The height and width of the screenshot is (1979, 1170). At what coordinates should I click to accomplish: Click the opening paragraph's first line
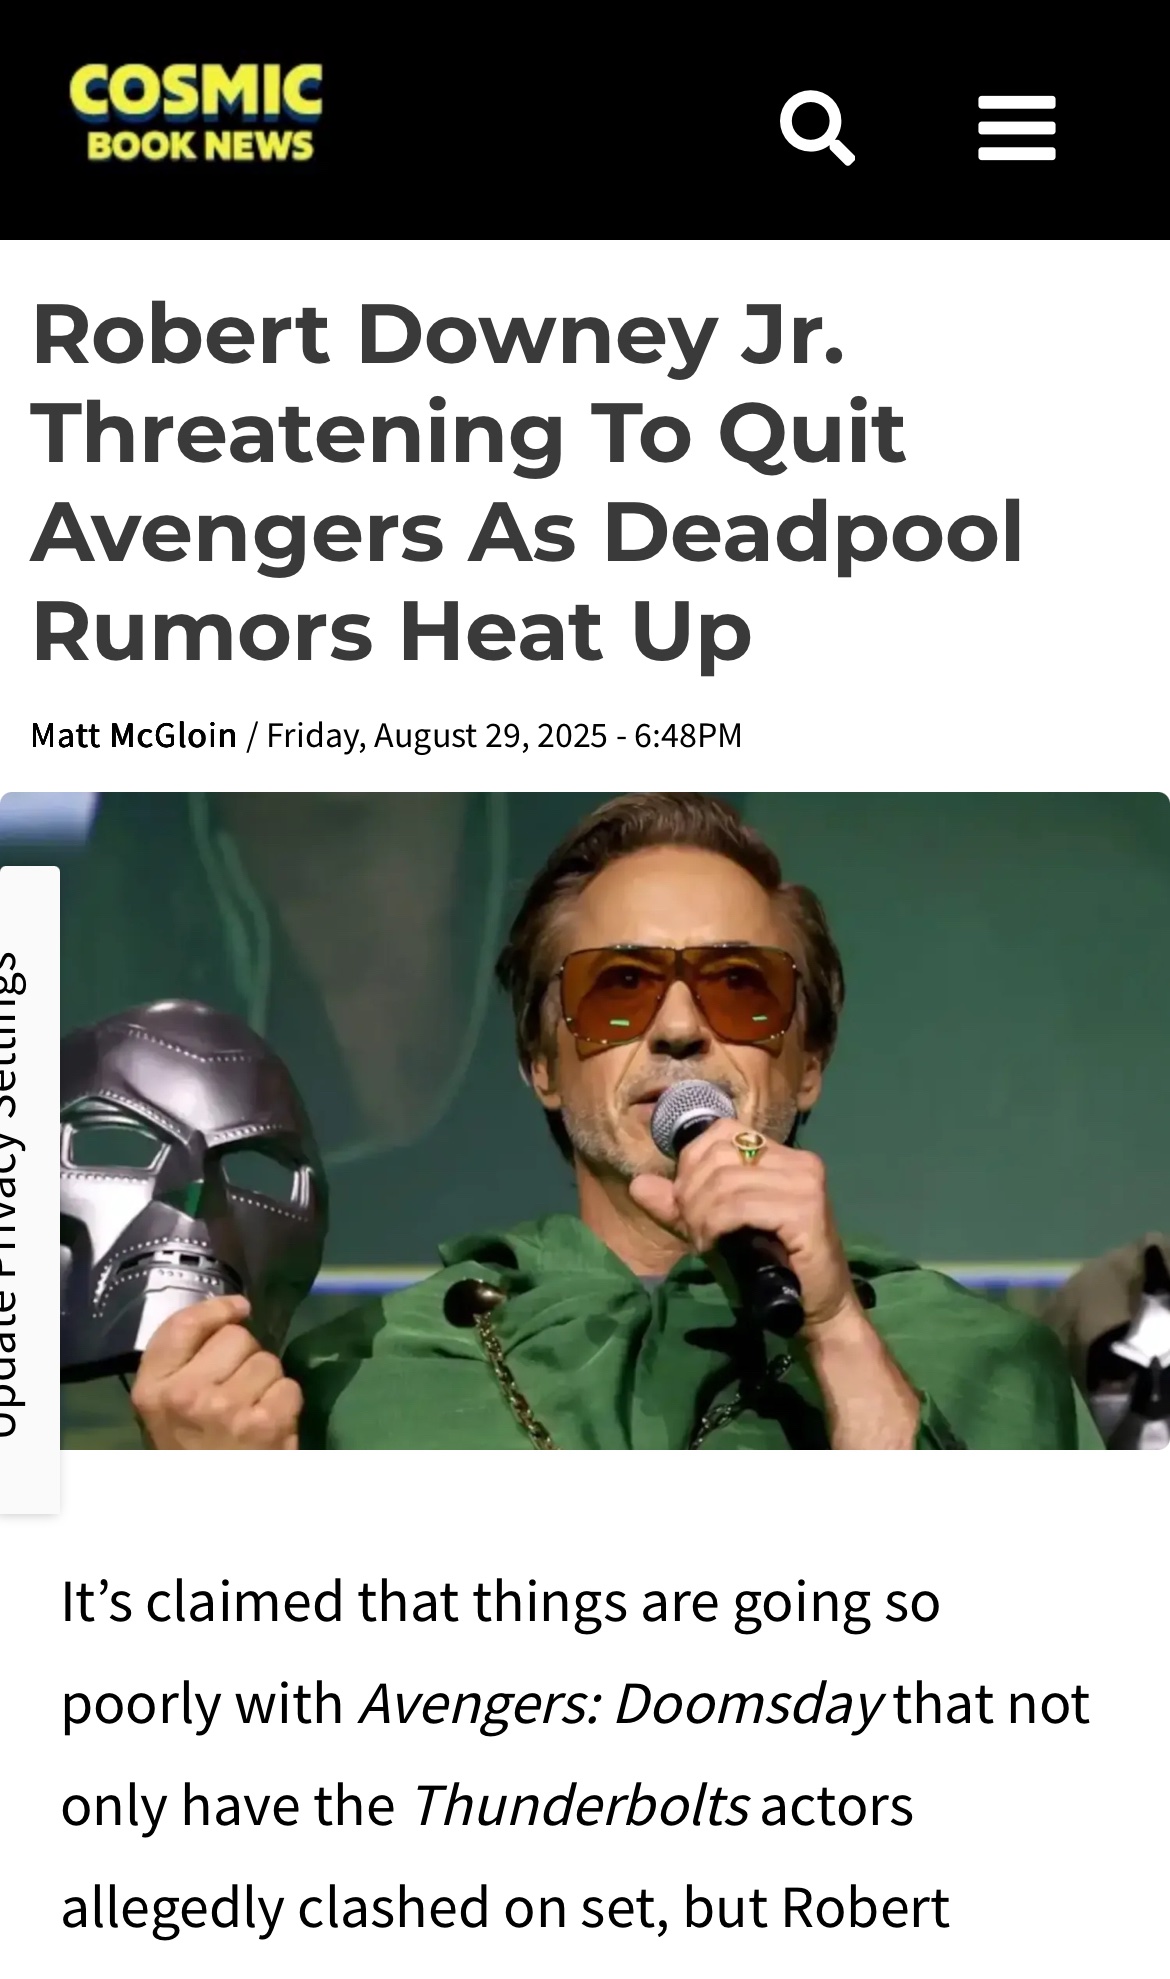pos(500,1600)
